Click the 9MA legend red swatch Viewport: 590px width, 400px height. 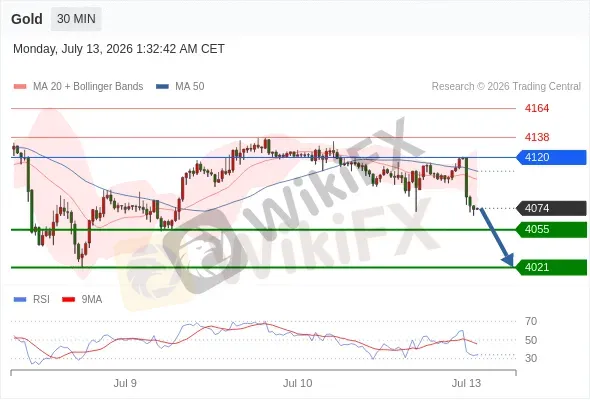(x=68, y=300)
